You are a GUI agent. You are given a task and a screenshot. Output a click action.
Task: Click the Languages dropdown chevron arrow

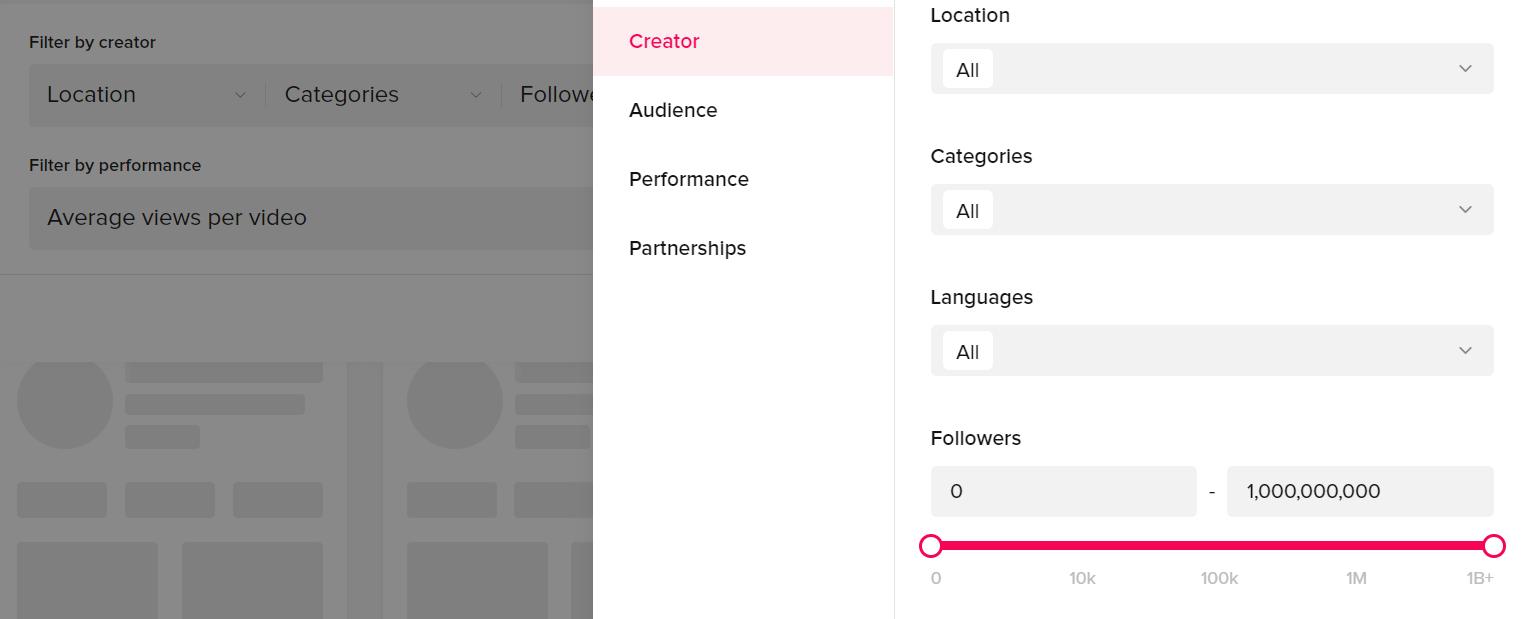1465,351
